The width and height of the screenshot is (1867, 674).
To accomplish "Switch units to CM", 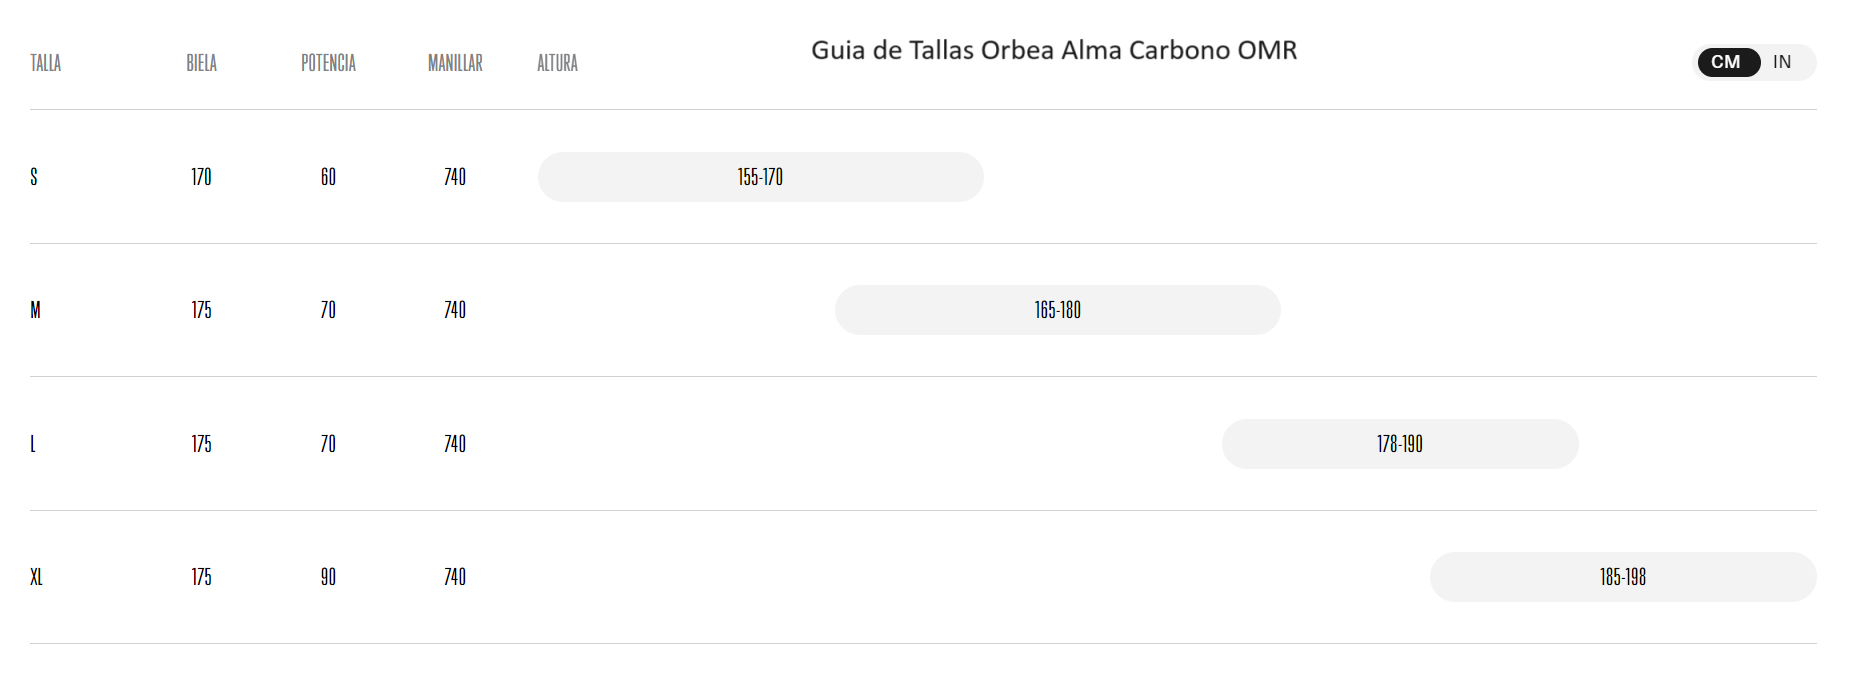I will coord(1727,62).
